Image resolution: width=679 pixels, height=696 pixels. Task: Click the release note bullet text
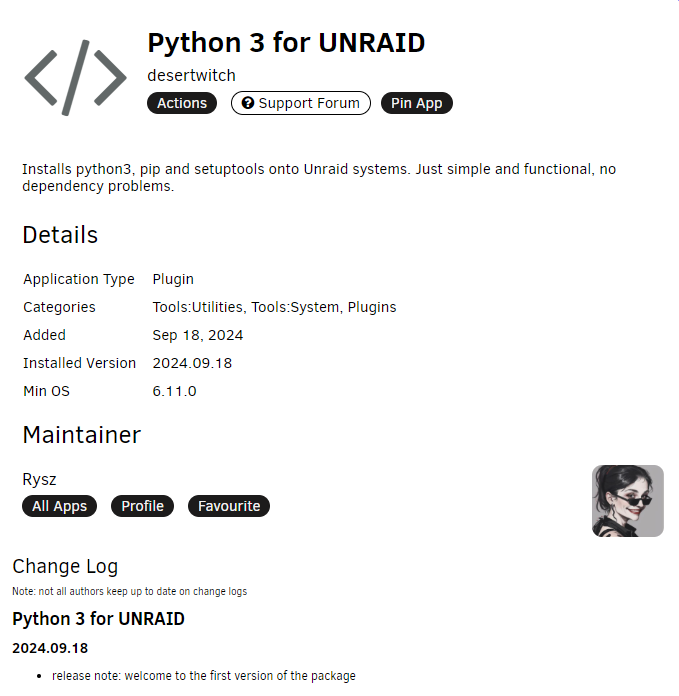pyautogui.click(x=204, y=676)
